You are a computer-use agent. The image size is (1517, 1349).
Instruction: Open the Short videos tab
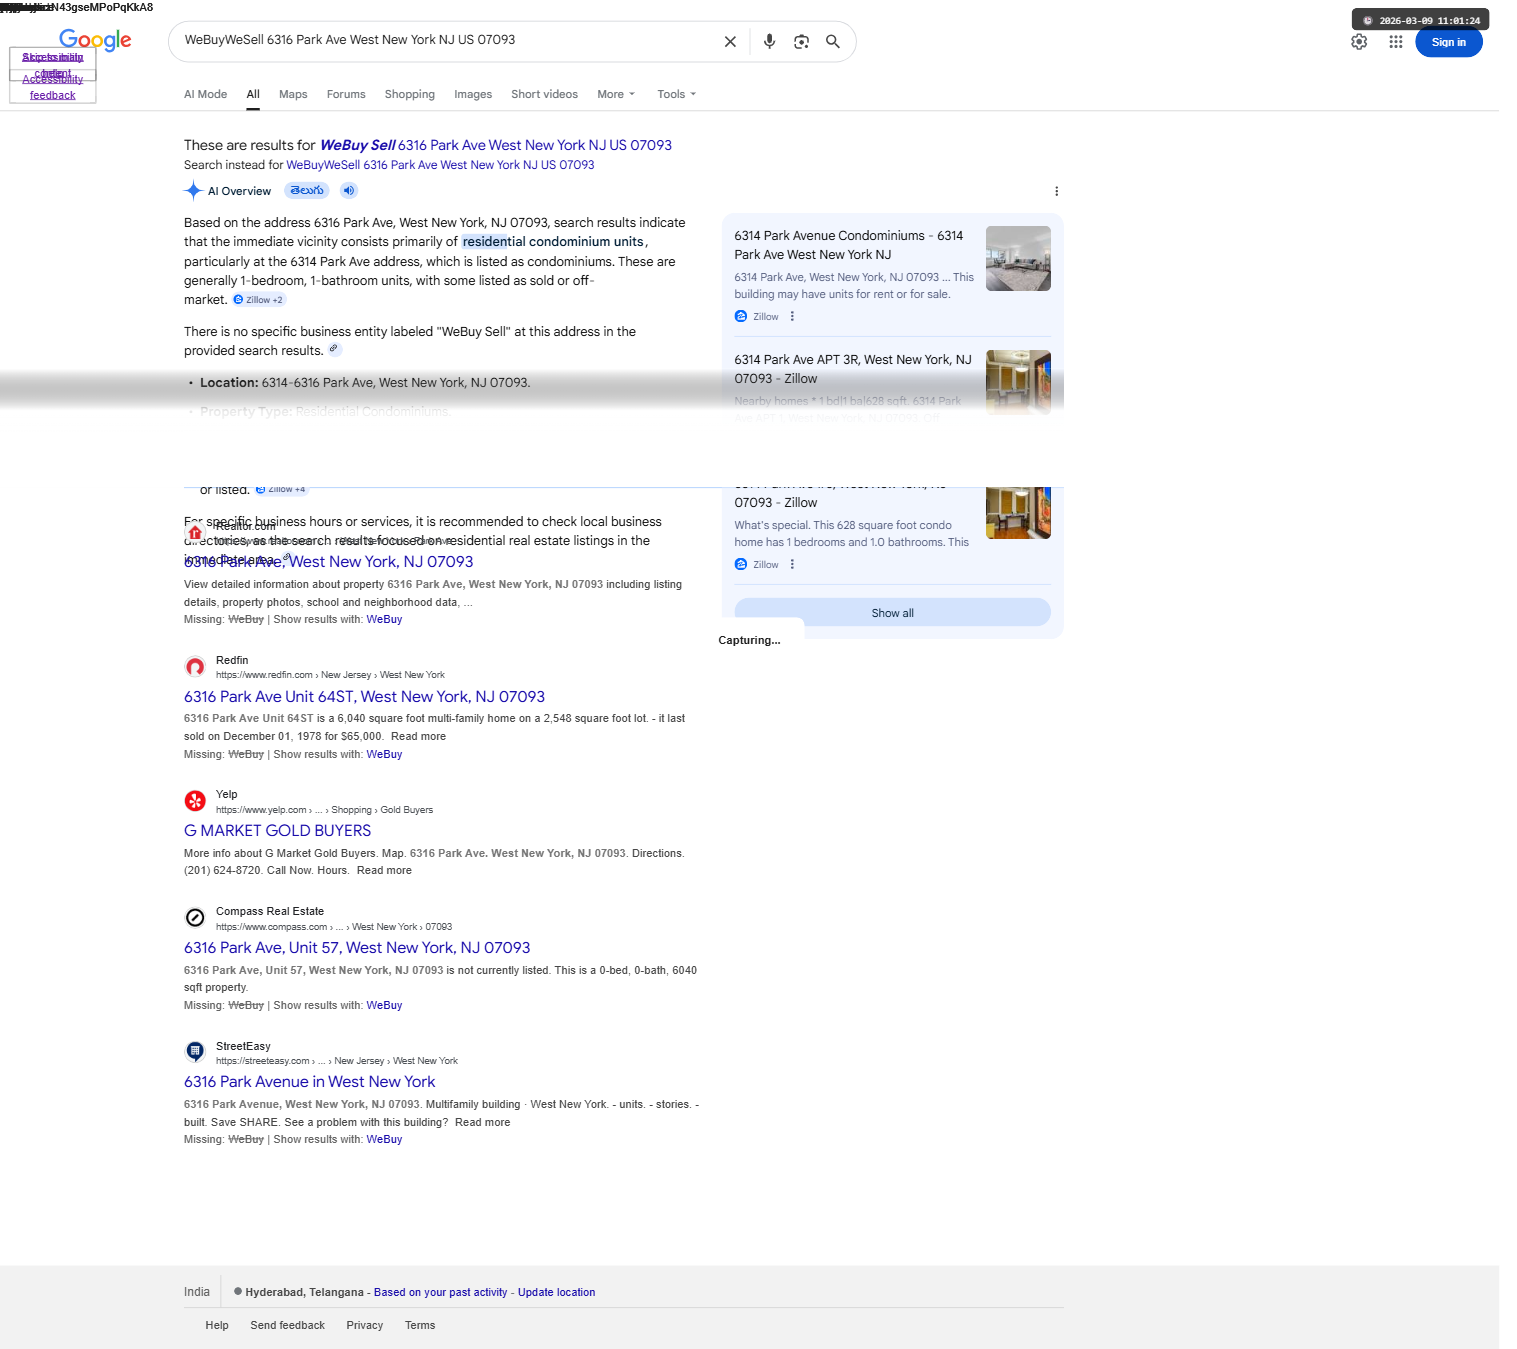pyautogui.click(x=544, y=94)
